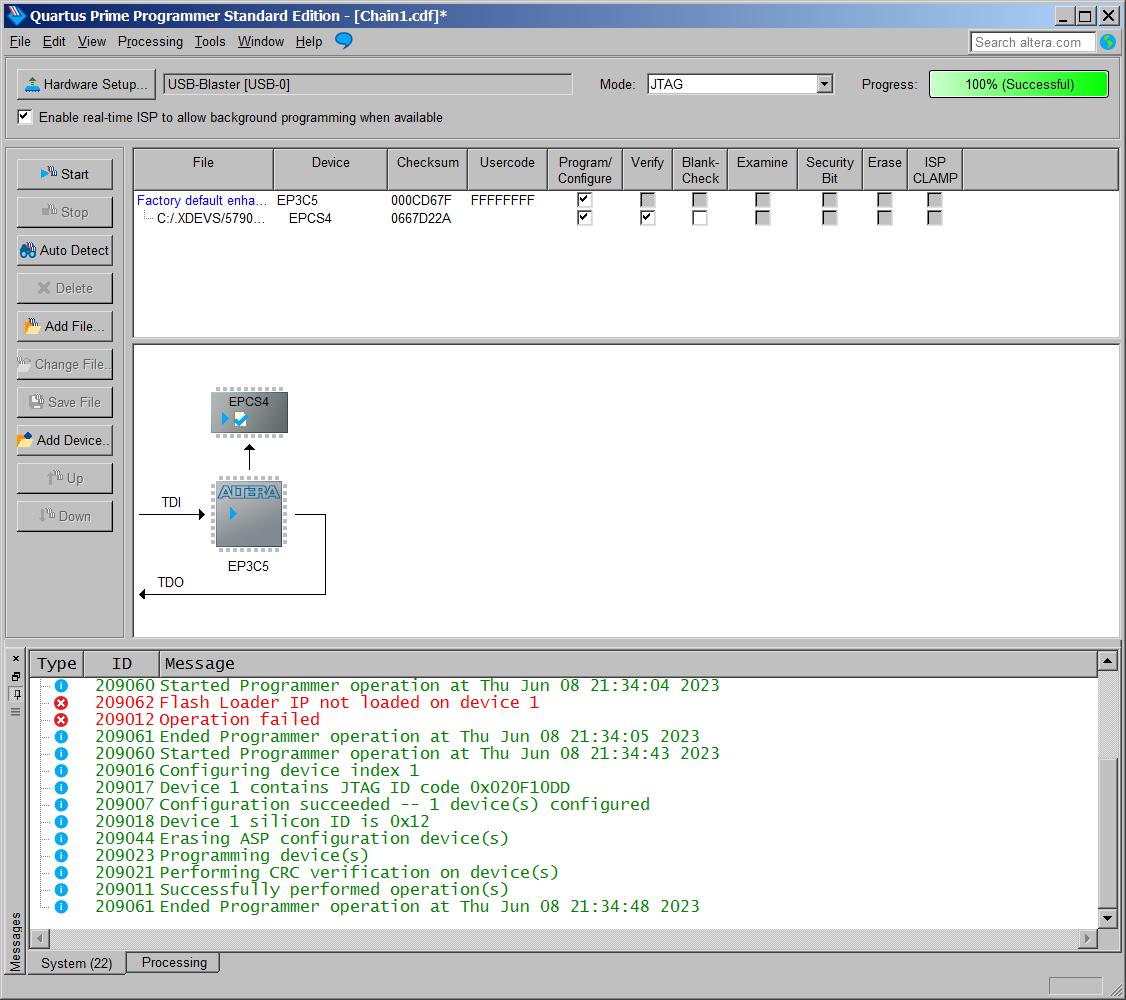The height and width of the screenshot is (1000, 1126).
Task: Switch to the System (22) tab
Action: 77,963
